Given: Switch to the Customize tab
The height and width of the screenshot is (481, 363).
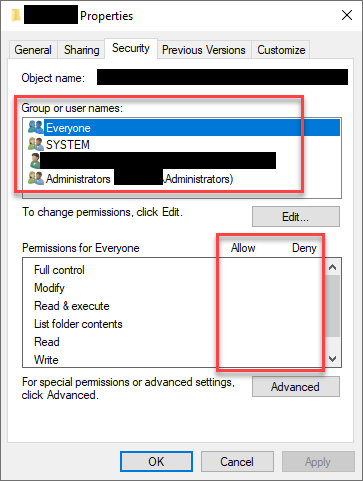Looking at the screenshot, I should coord(281,50).
